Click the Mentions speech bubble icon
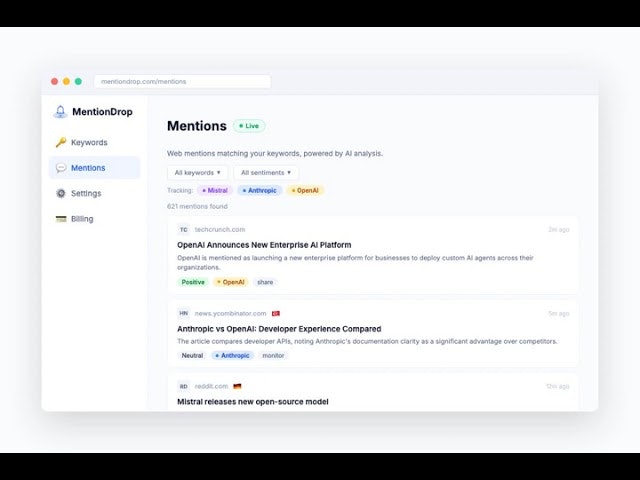This screenshot has width=640, height=480. 61,168
